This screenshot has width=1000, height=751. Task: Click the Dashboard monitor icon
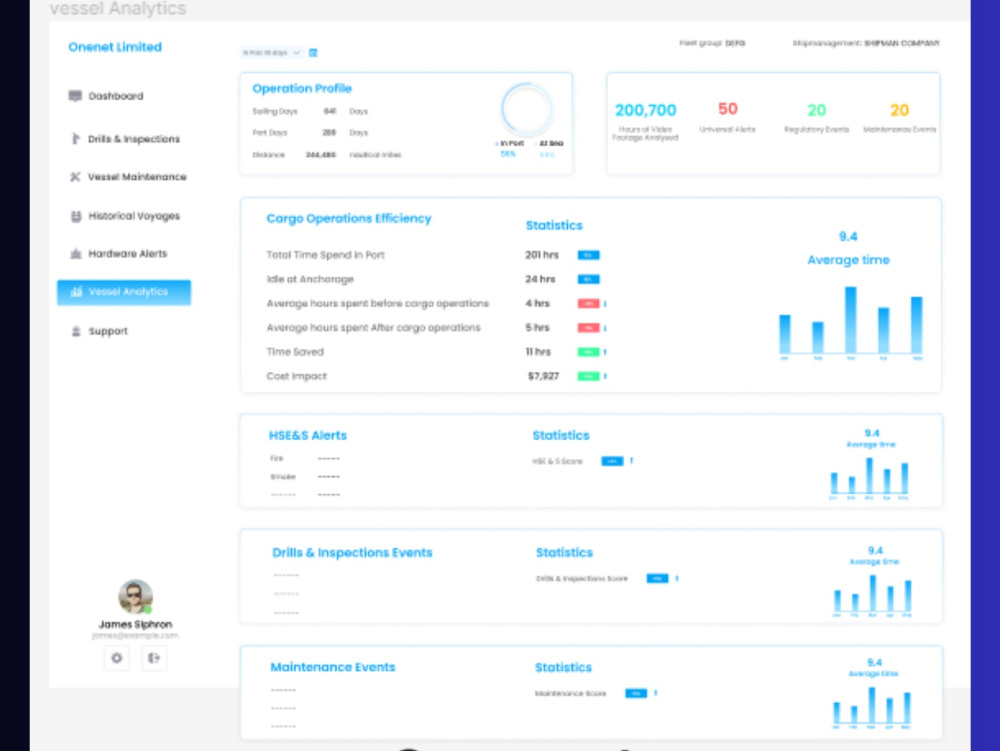75,96
